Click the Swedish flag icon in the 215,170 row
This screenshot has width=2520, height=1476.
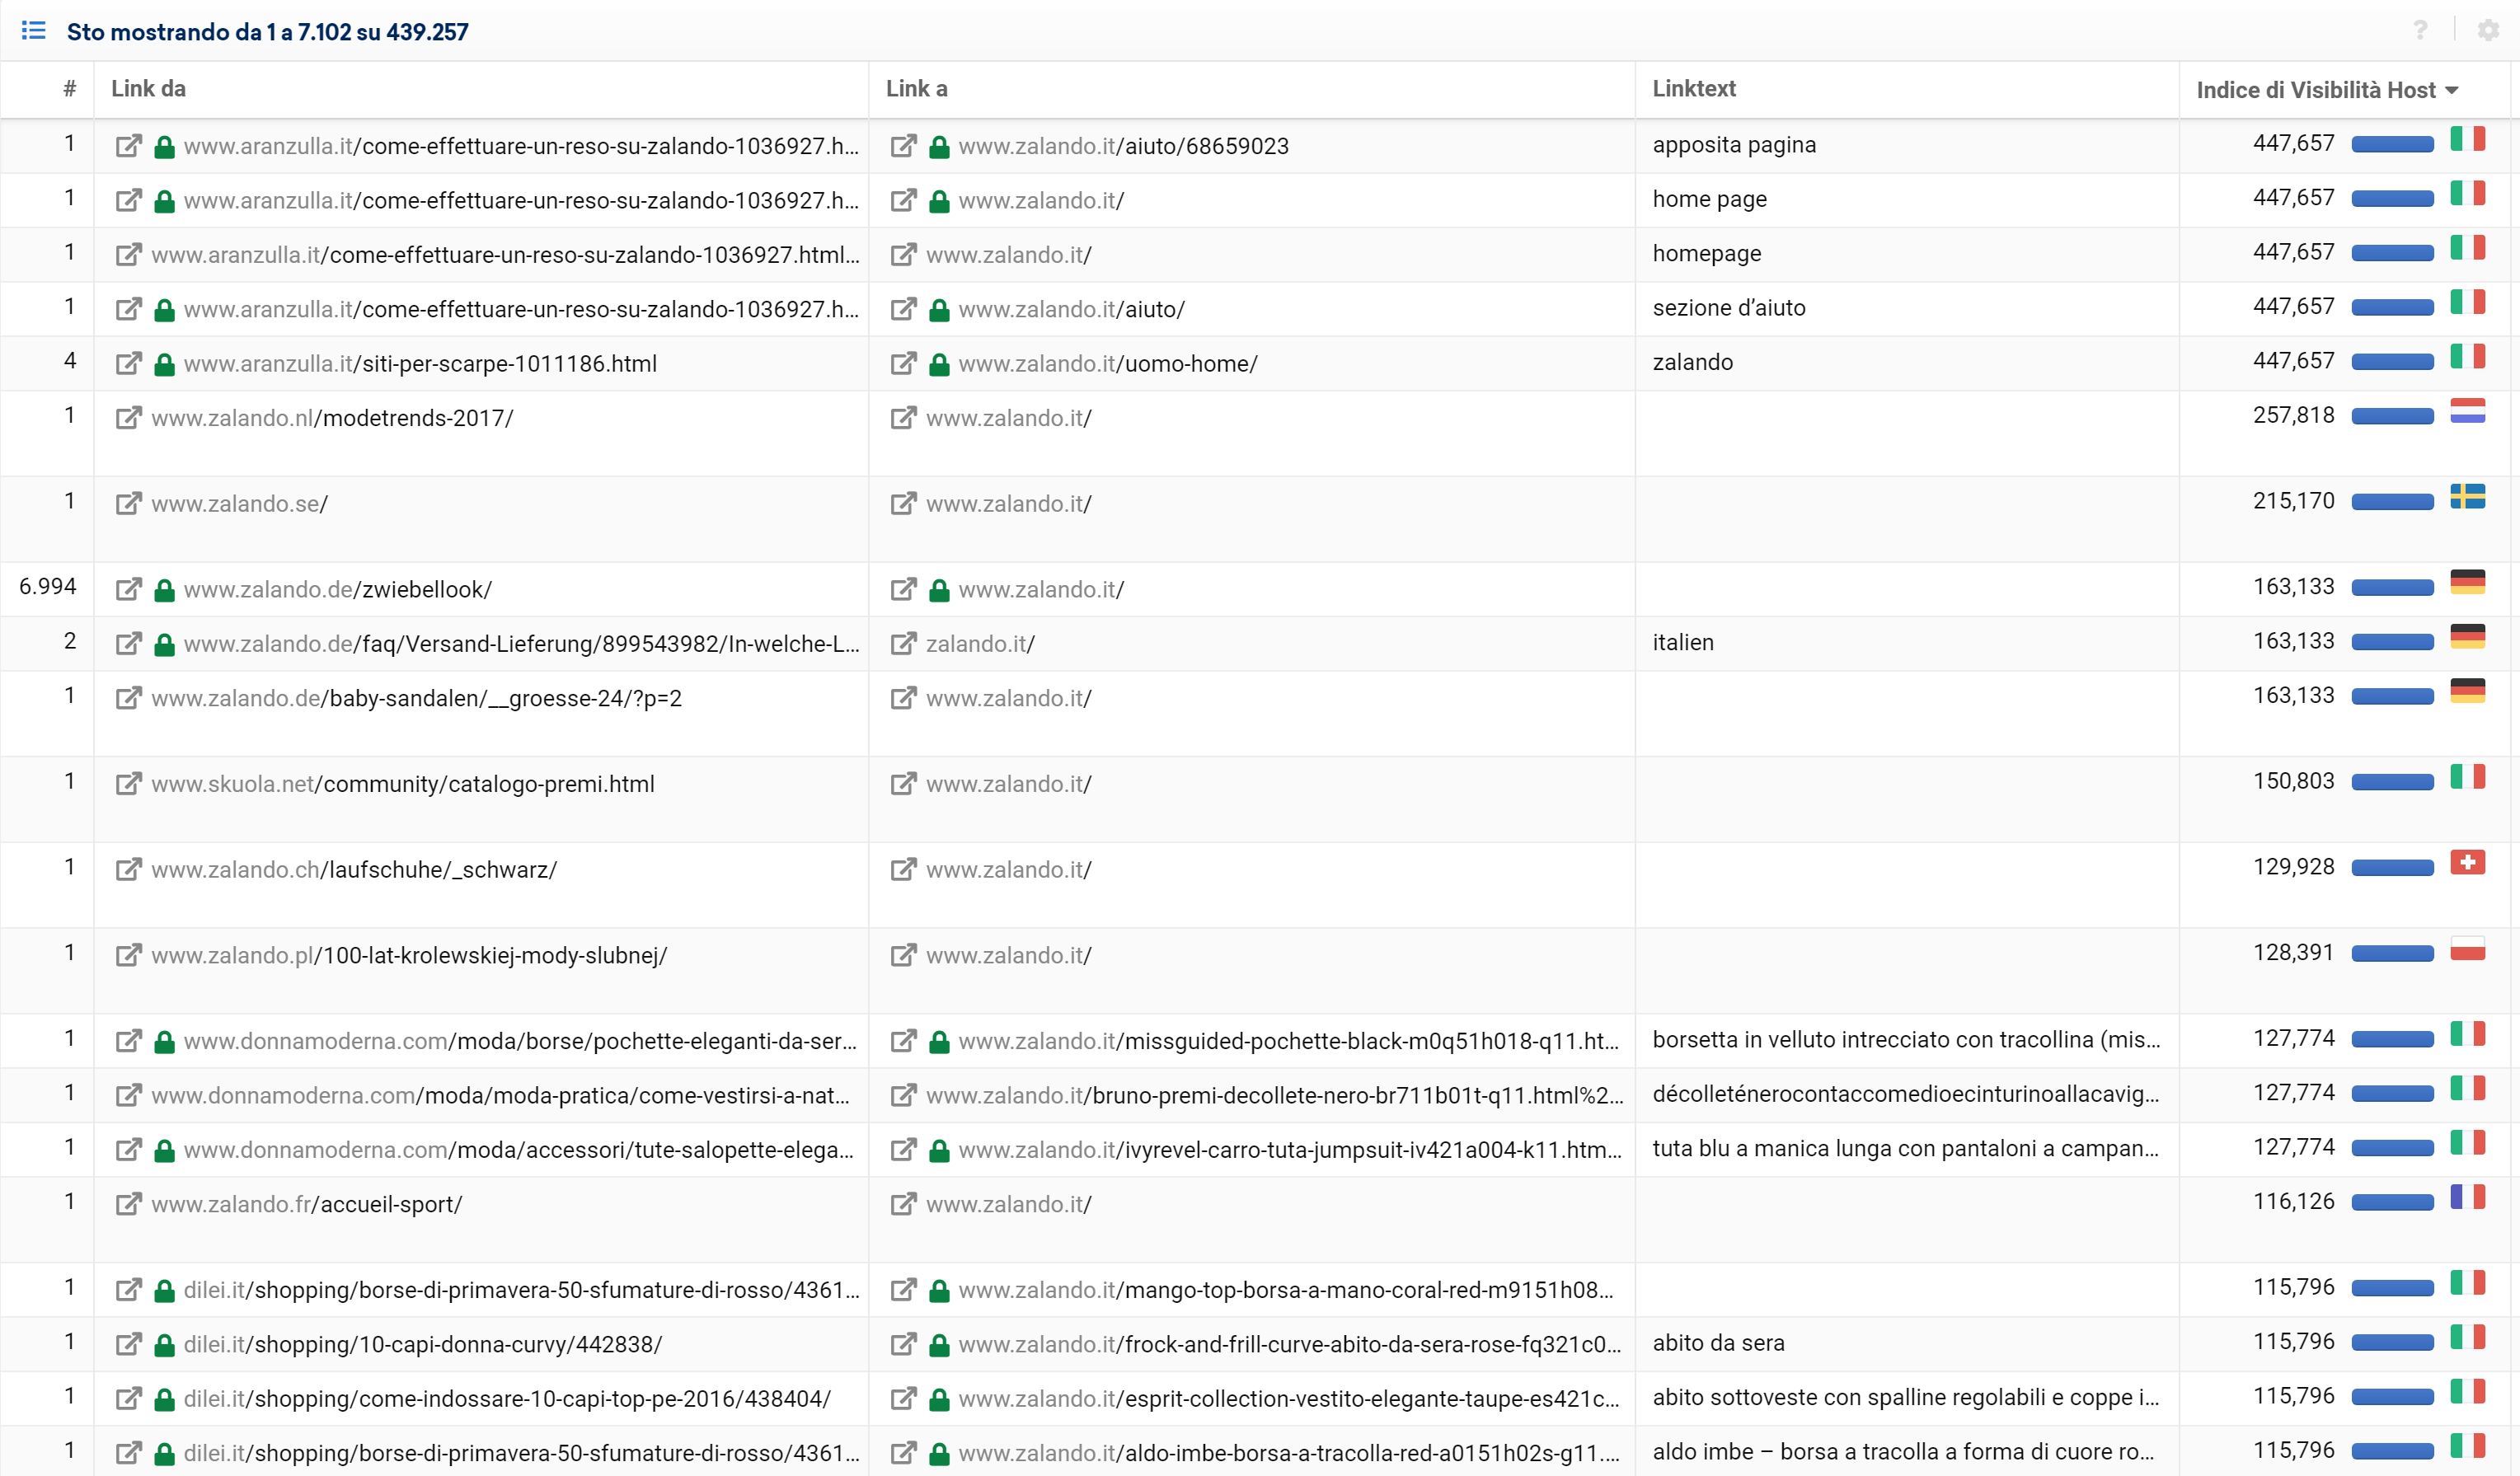[x=2467, y=497]
